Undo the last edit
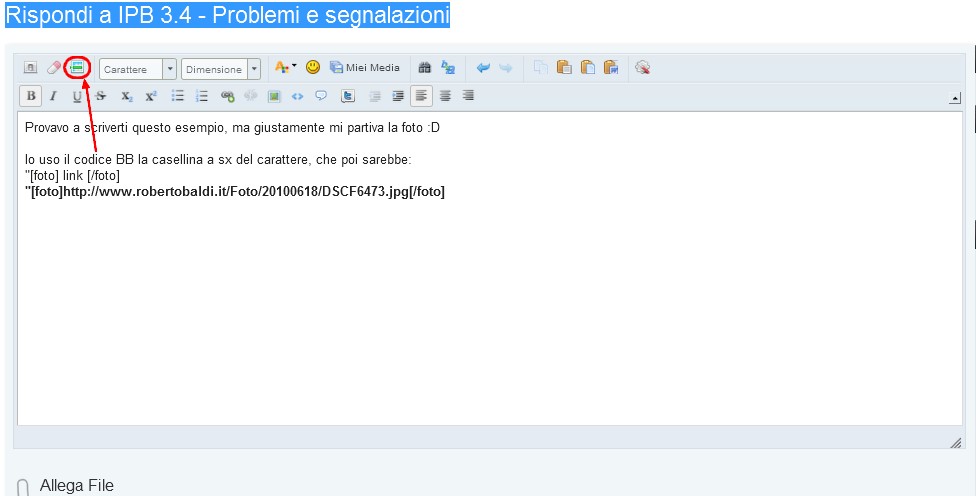The height and width of the screenshot is (496, 976). coord(483,68)
